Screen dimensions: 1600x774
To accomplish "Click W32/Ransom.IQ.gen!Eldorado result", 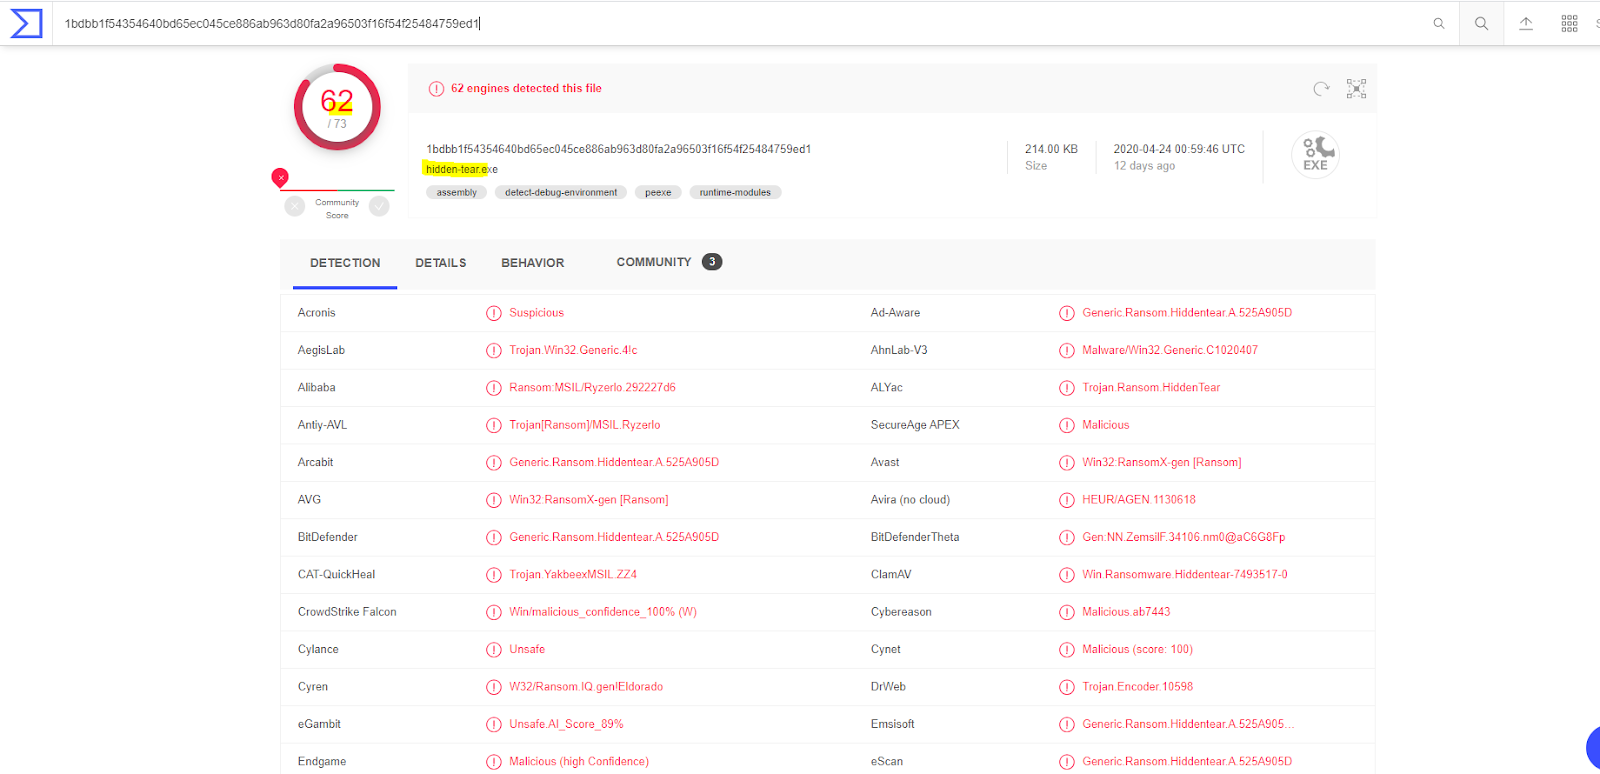I will 586,686.
